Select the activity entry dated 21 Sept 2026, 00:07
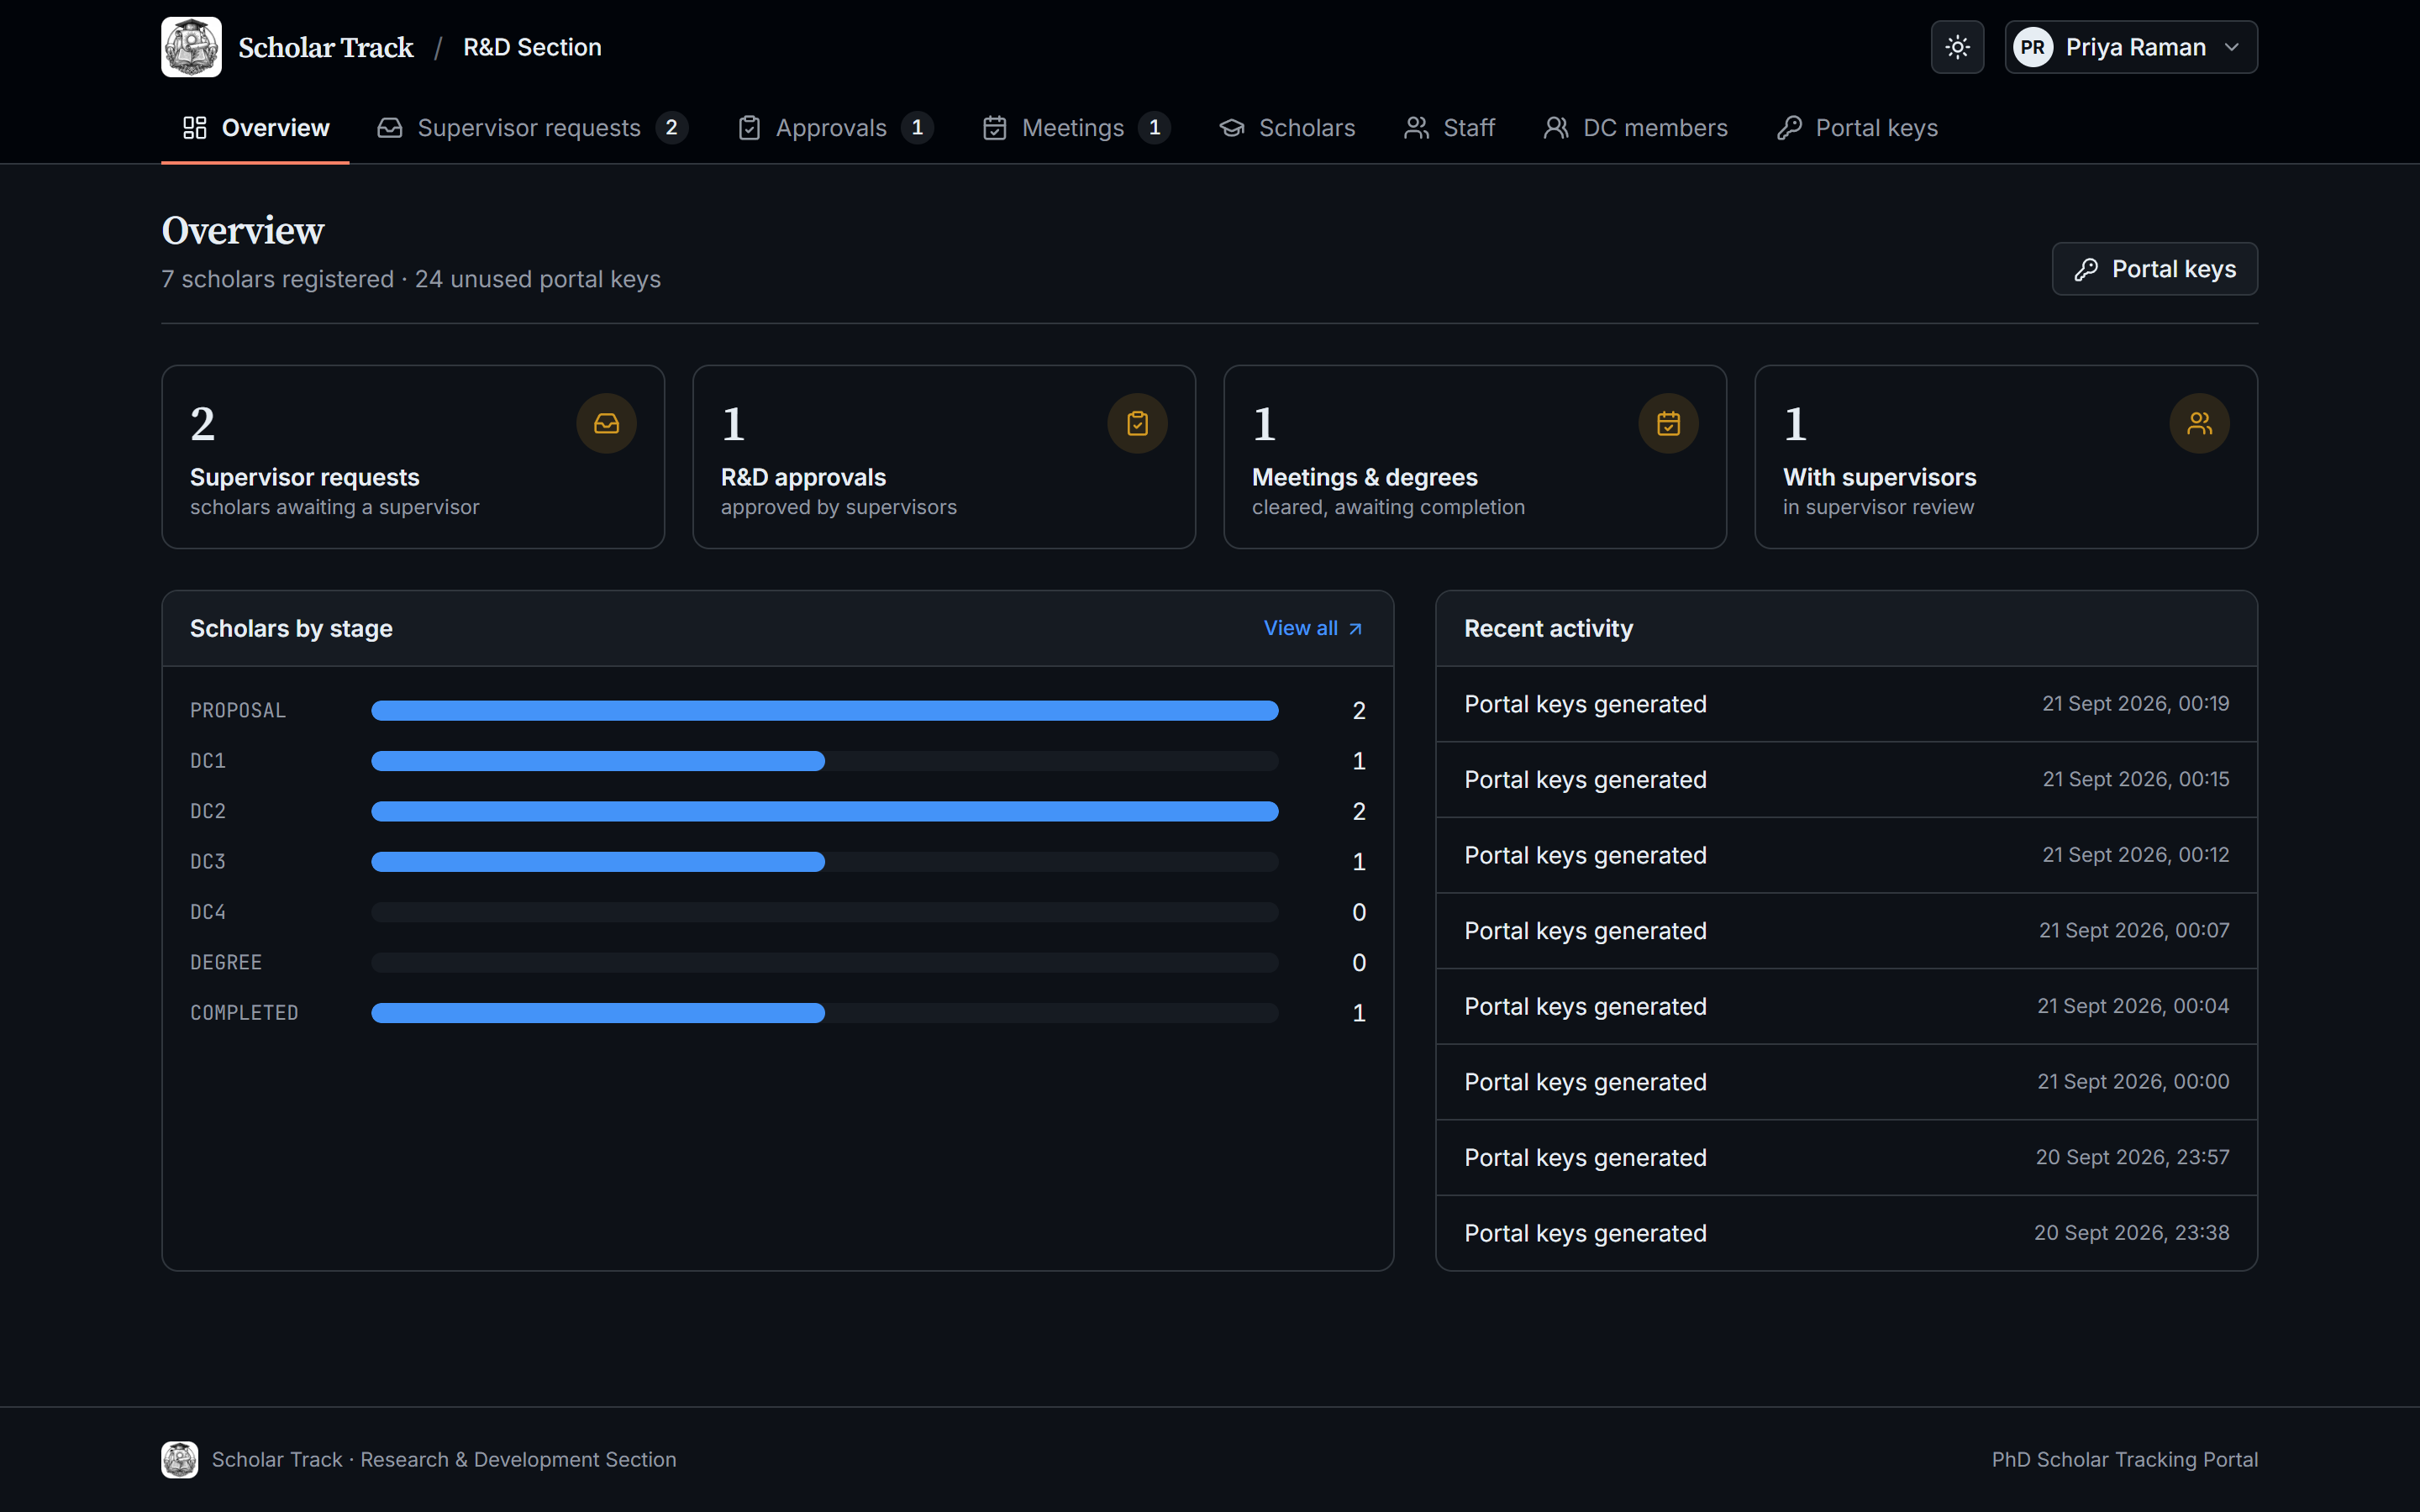 point(1846,930)
